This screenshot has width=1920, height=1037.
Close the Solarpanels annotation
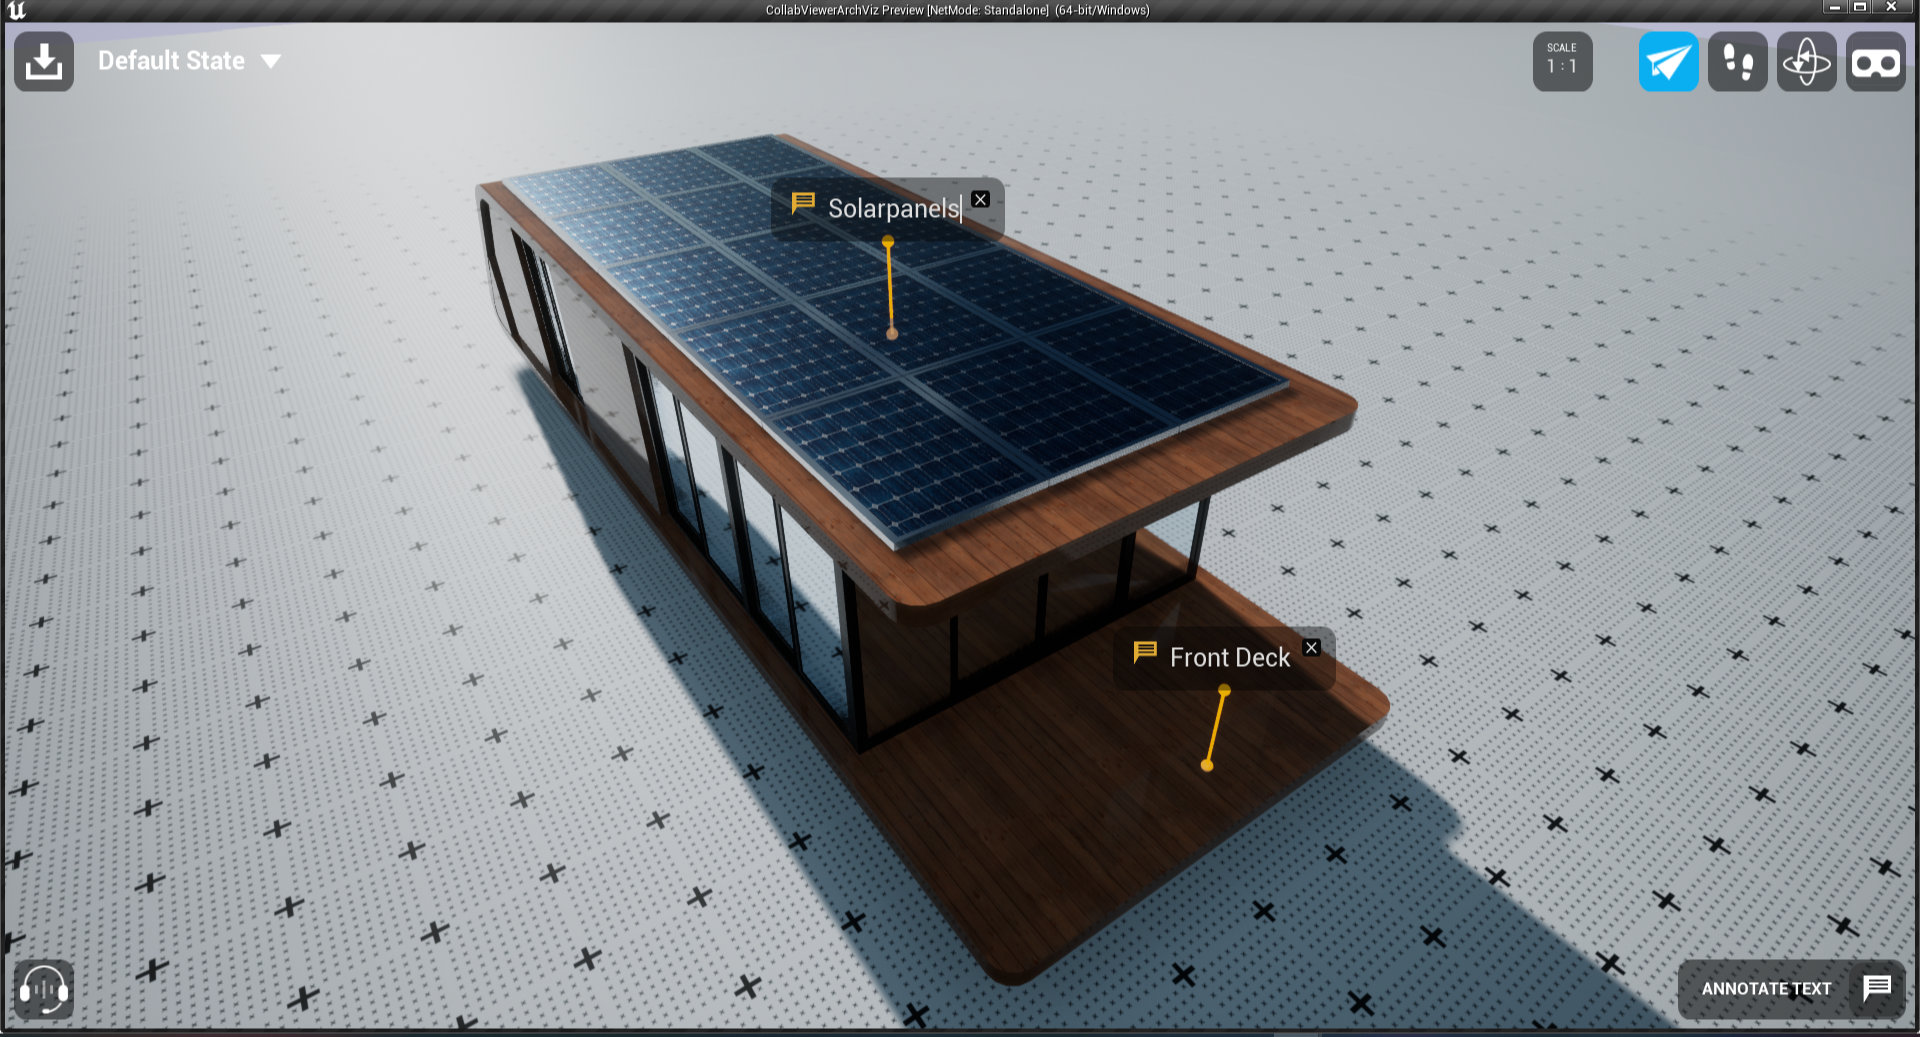(x=981, y=199)
